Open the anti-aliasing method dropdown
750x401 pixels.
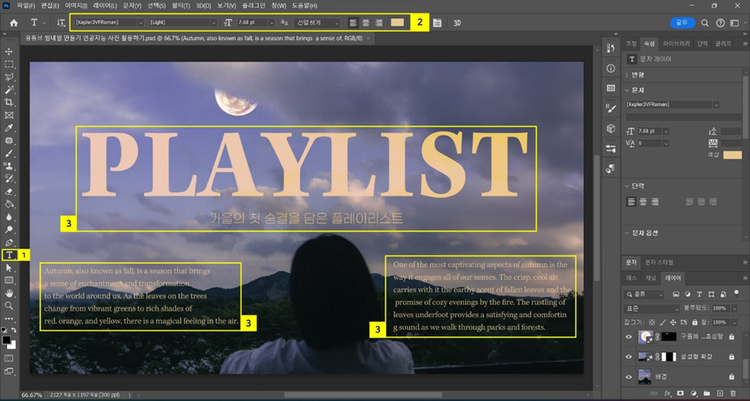tap(317, 22)
